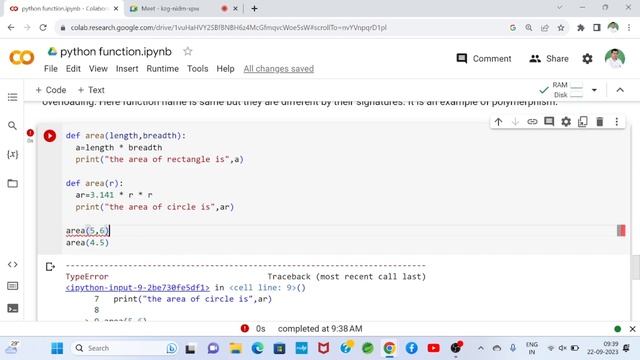Move cell down arrow
This screenshot has height=360, width=640.
(x=515, y=122)
